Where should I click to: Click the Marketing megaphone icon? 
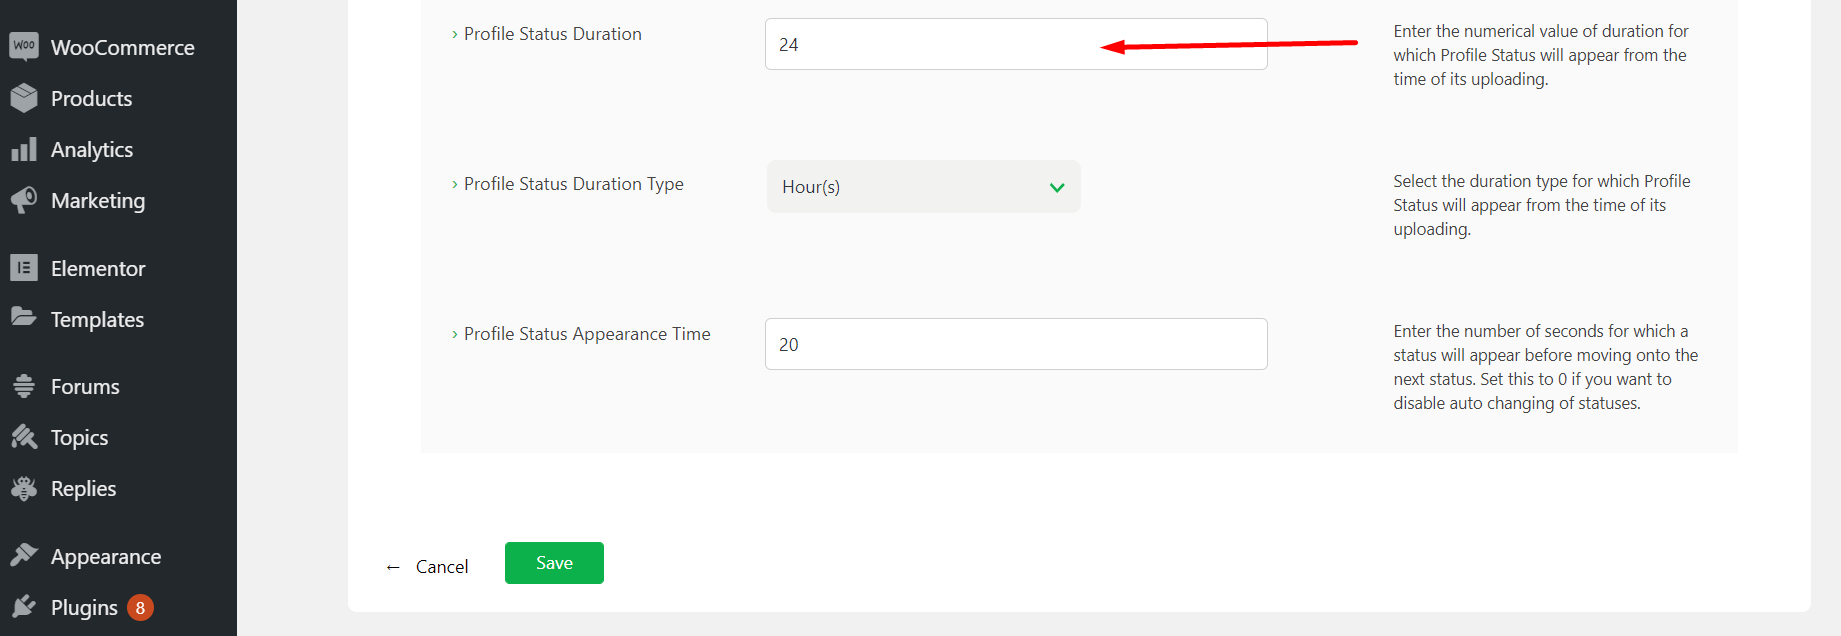(24, 200)
